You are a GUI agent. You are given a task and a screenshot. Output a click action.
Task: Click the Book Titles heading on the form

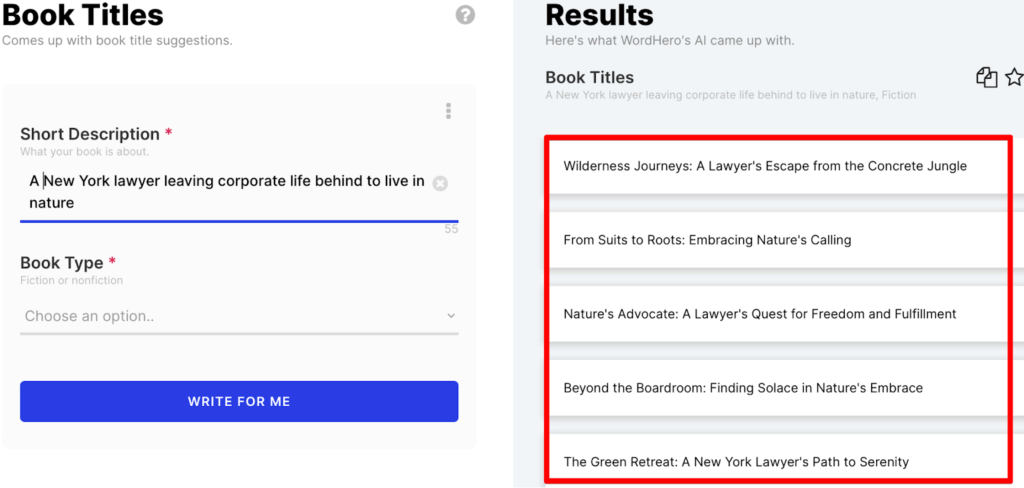83,15
